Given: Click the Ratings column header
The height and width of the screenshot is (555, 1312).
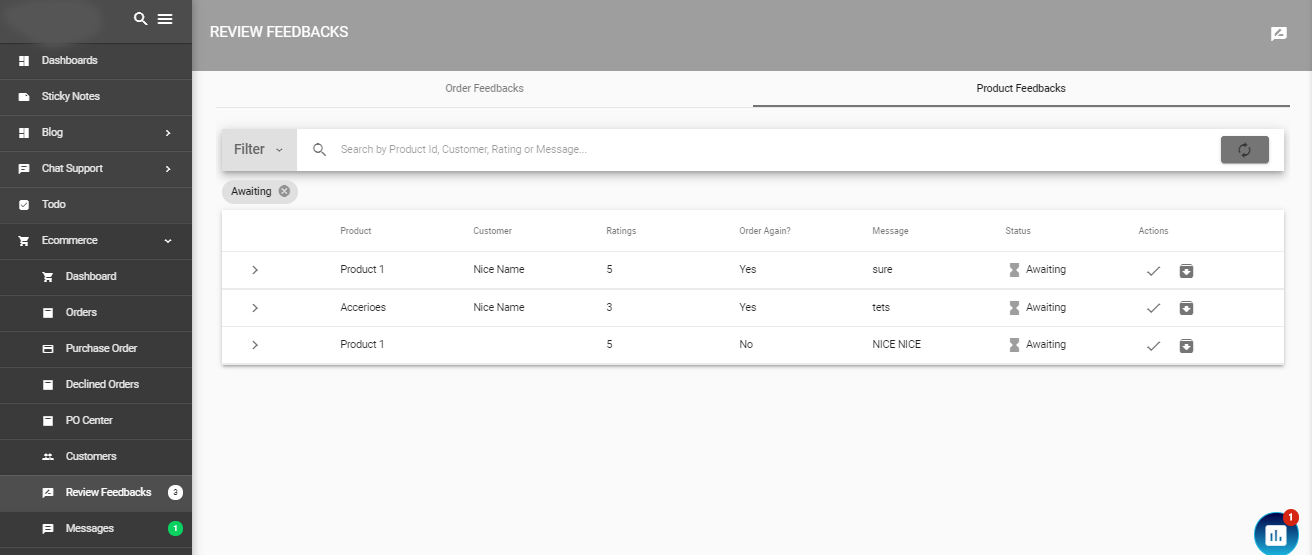Looking at the screenshot, I should click(621, 231).
